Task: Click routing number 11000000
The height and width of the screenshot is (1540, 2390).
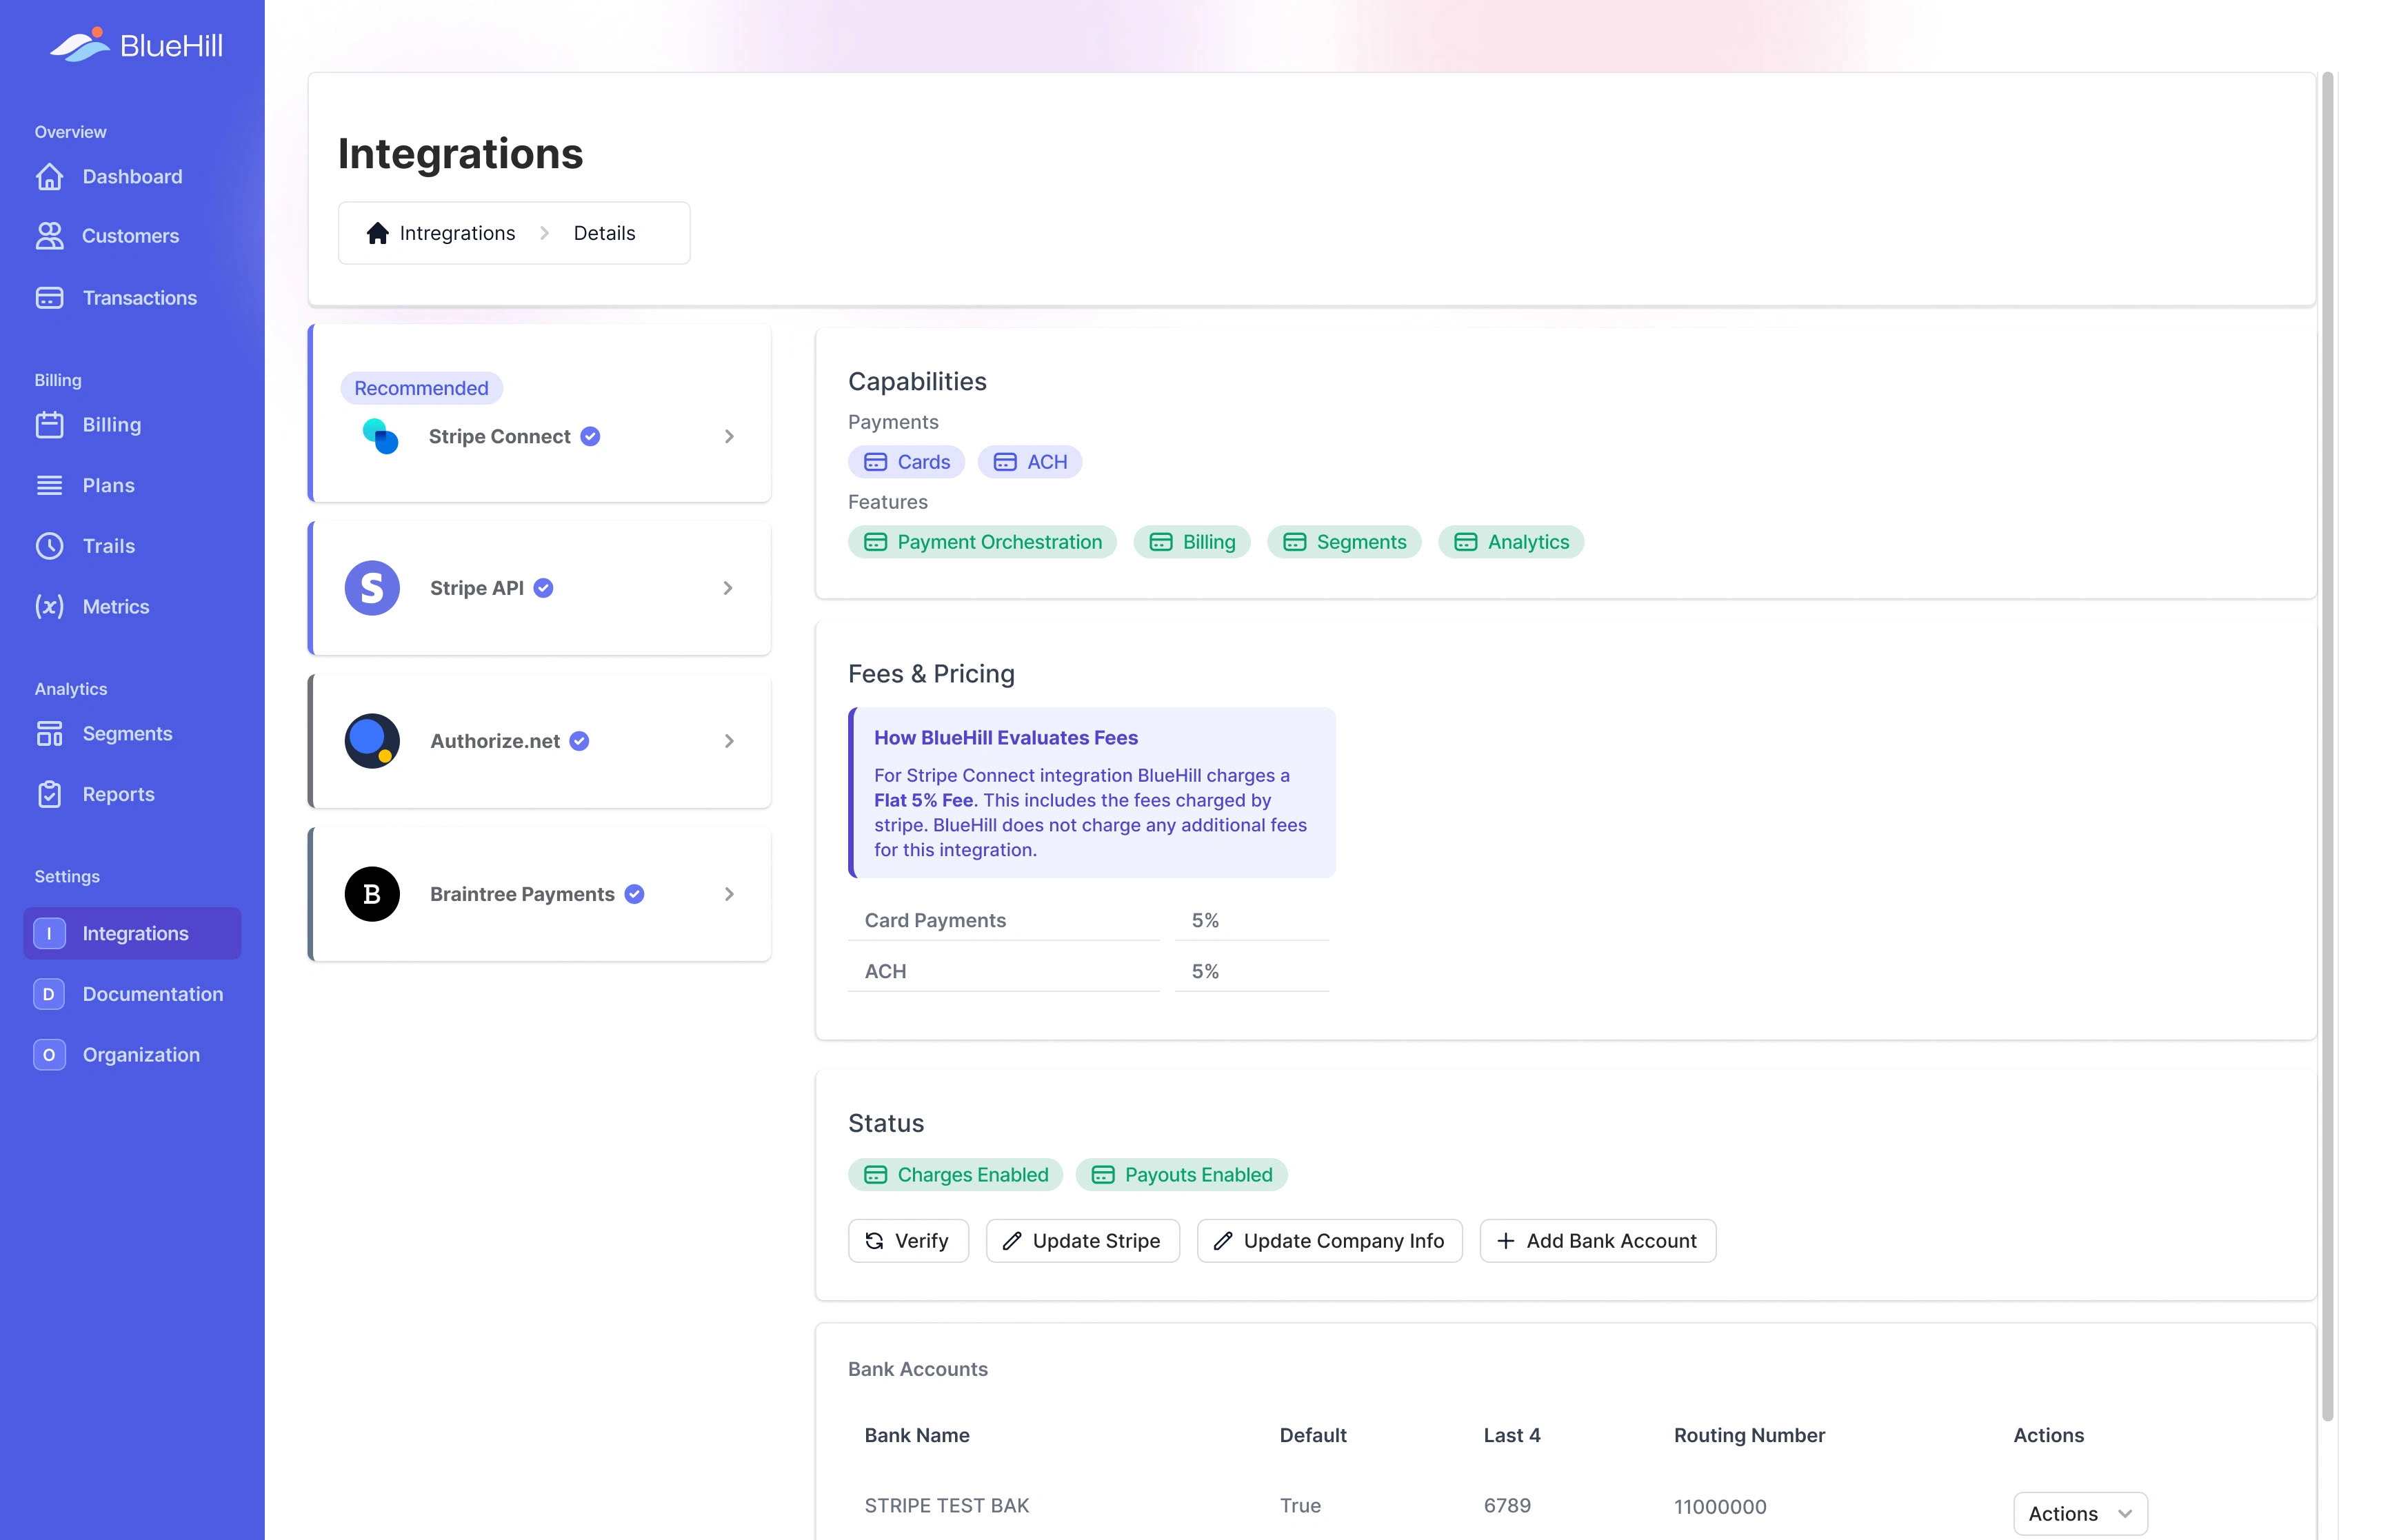Action: (x=1720, y=1507)
